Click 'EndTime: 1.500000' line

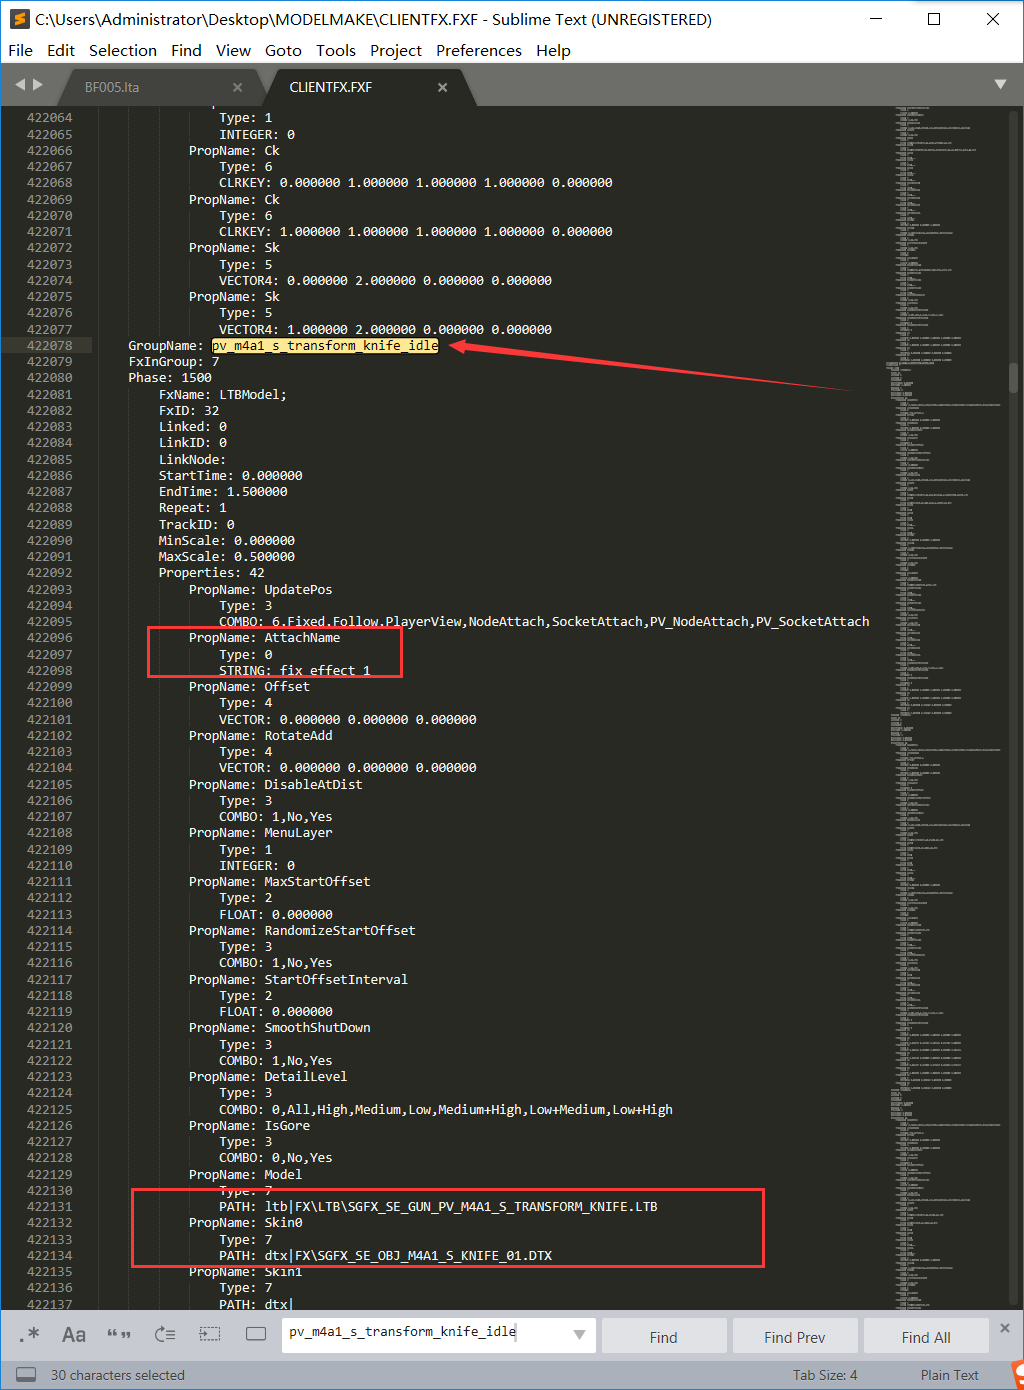pos(223,491)
